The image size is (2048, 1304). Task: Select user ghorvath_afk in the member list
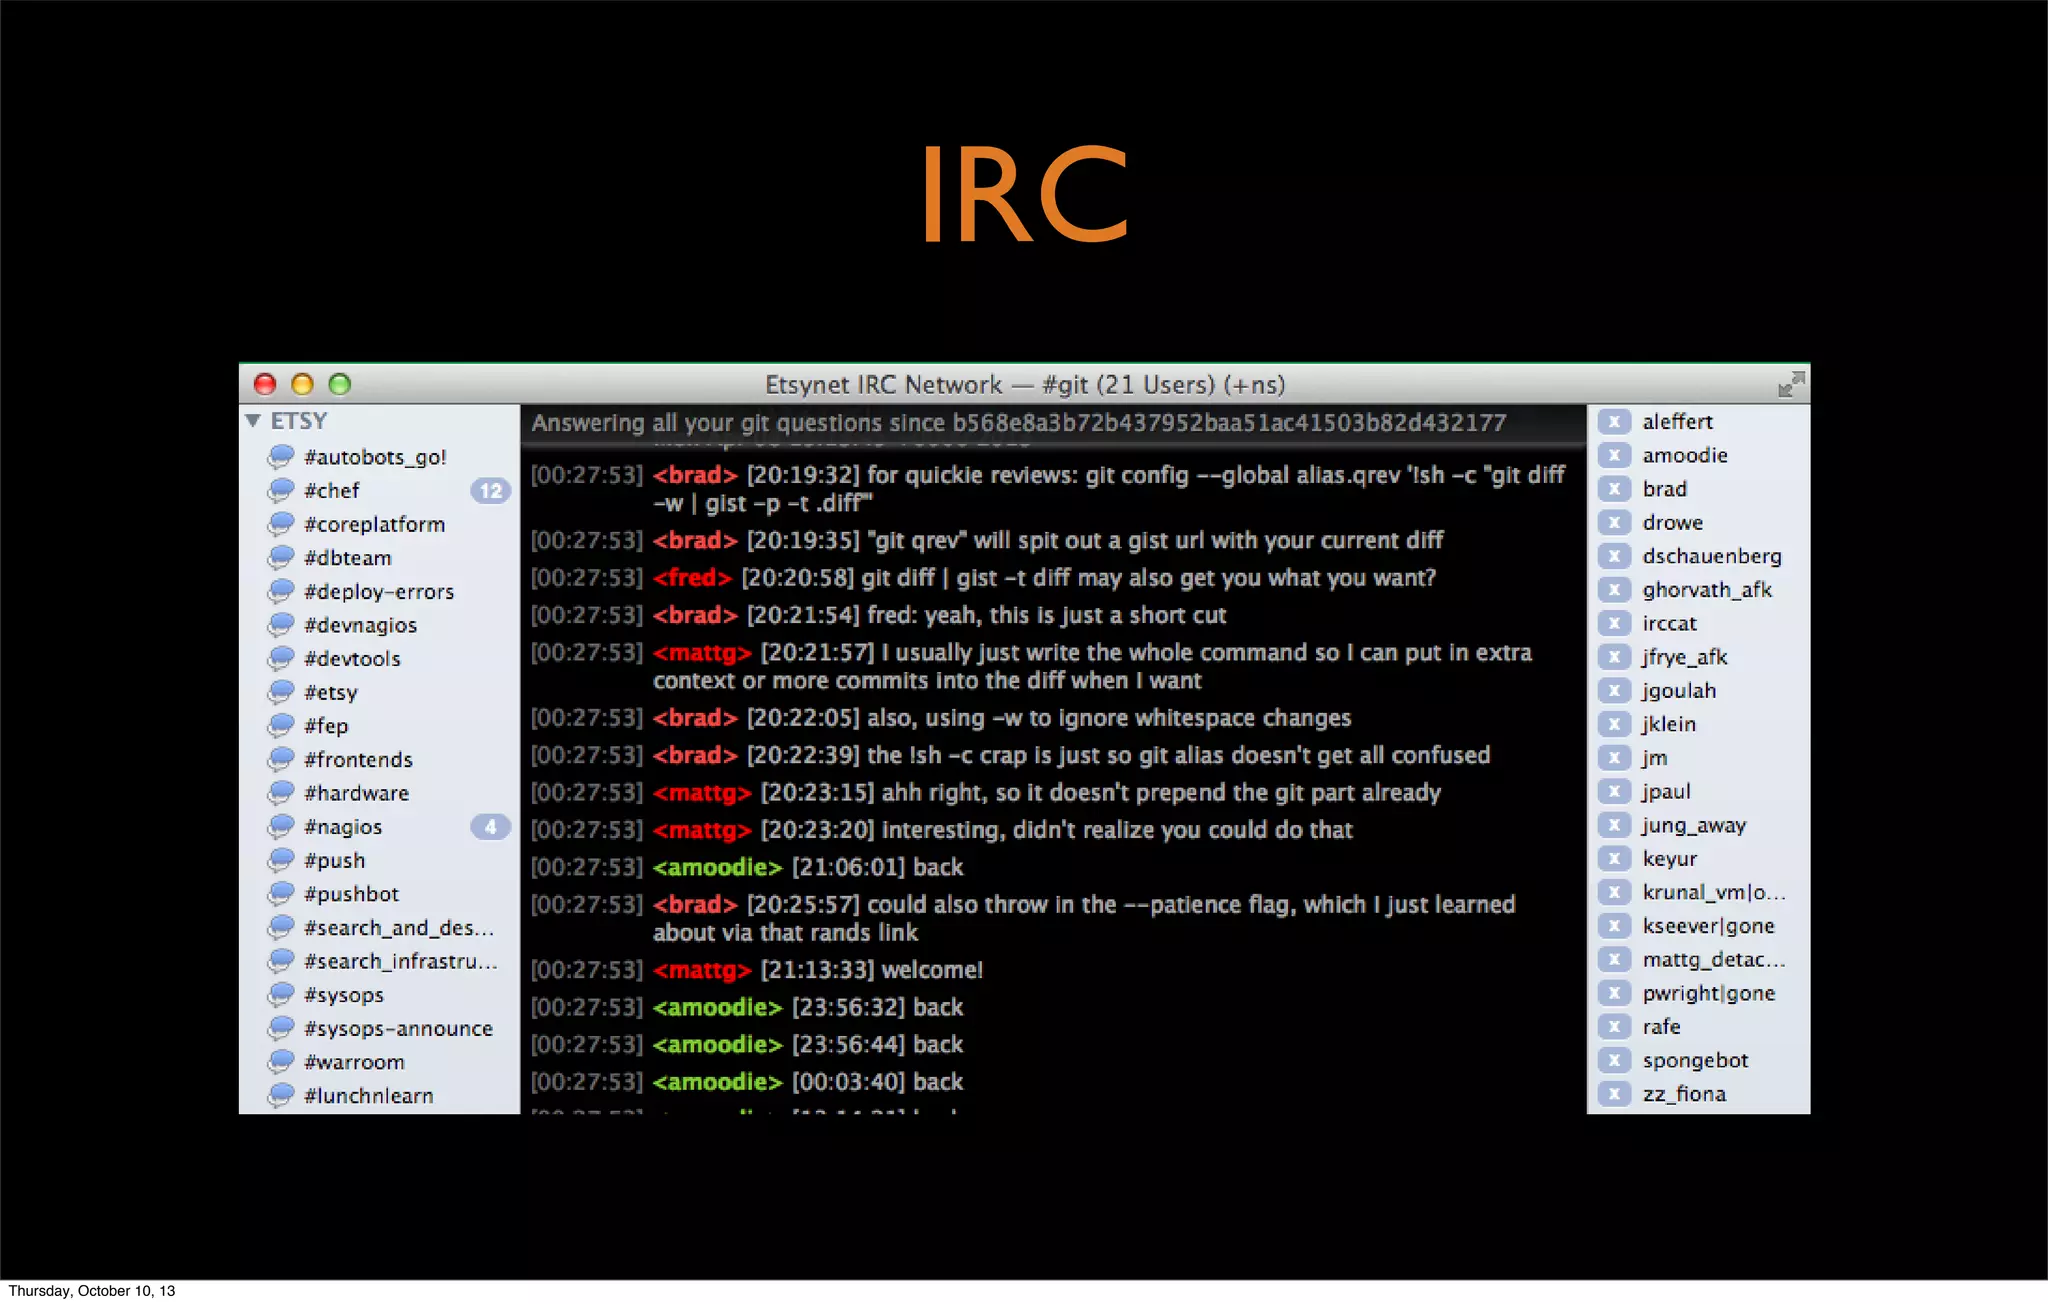click(1707, 590)
